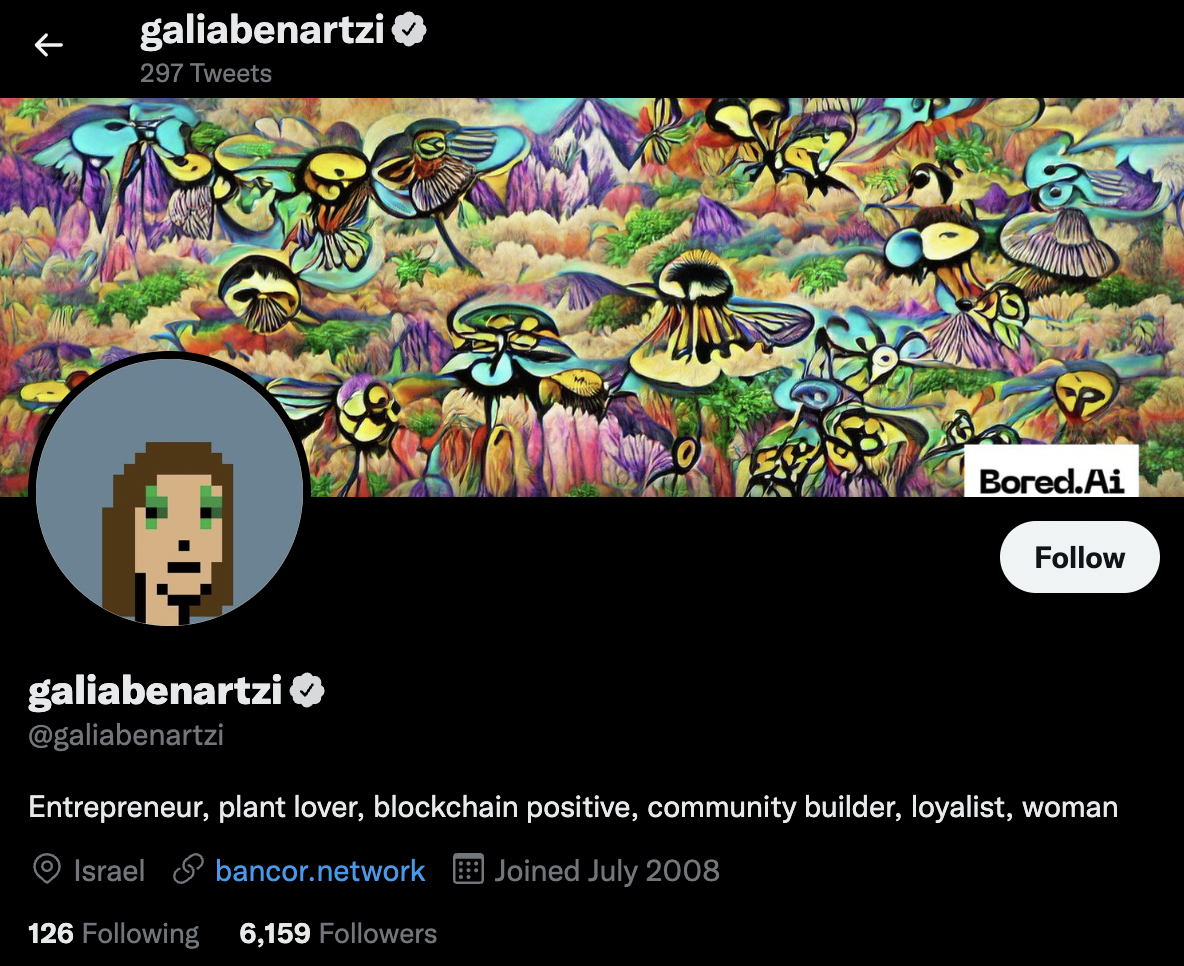Select the @galiabenartzi handle text
Screen dimensions: 1184x966
tap(126, 735)
